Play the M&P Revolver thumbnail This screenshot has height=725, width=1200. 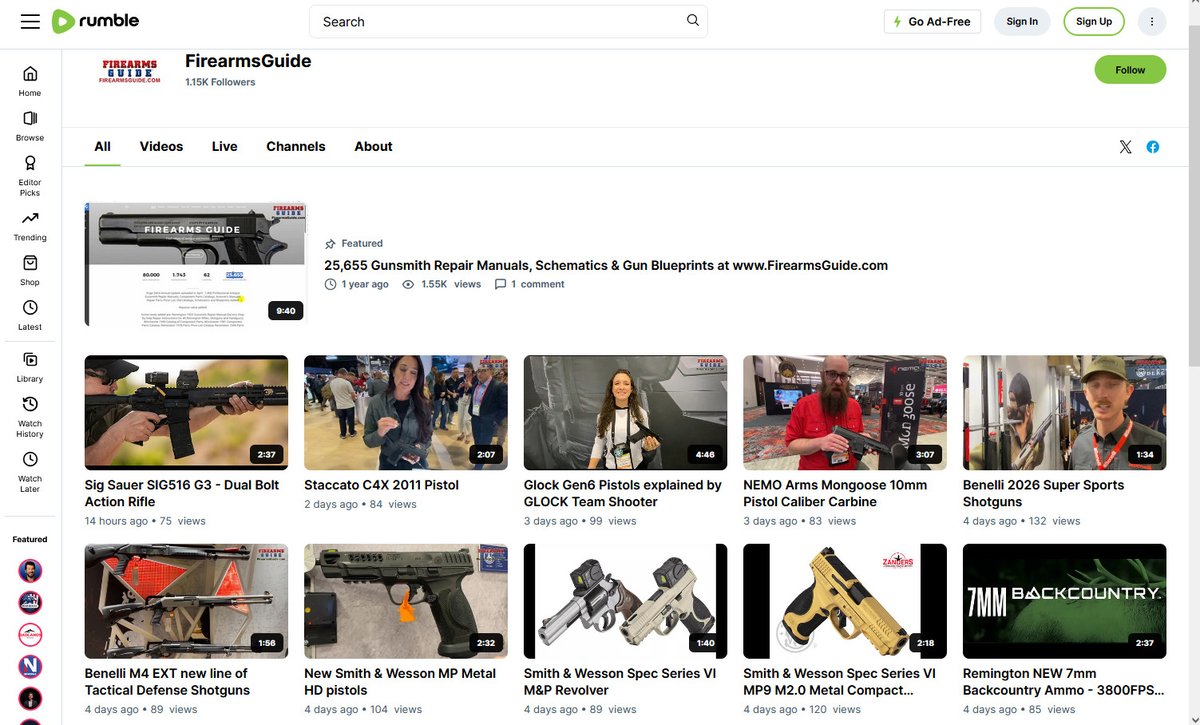tap(625, 601)
